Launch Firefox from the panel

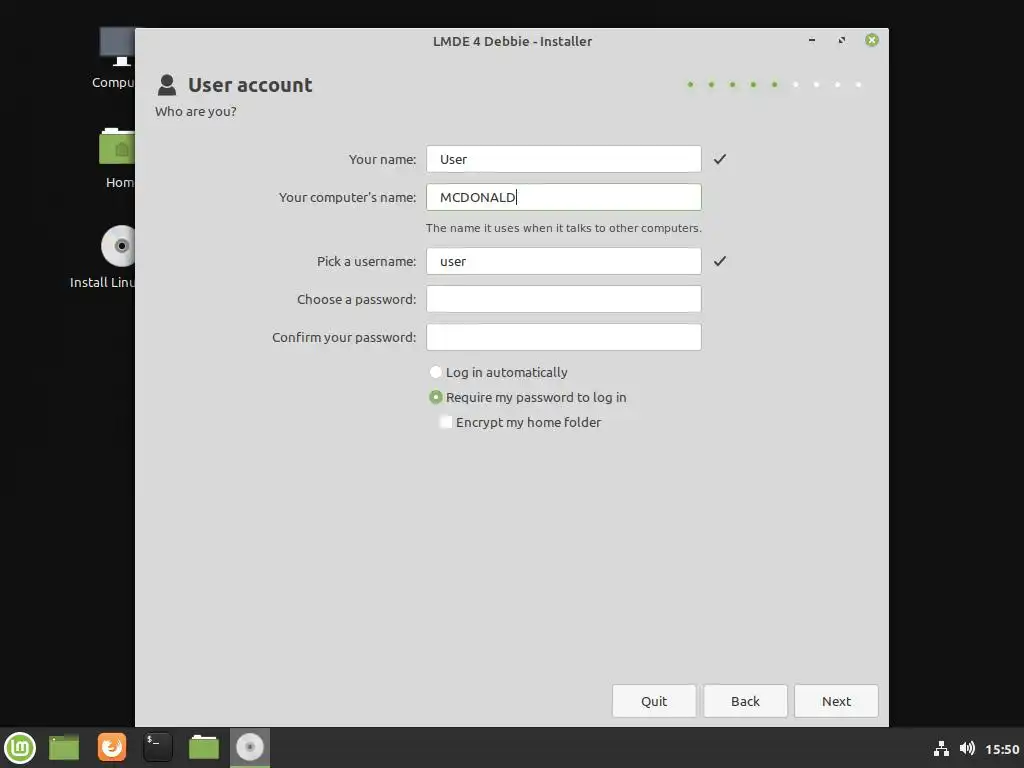click(112, 747)
